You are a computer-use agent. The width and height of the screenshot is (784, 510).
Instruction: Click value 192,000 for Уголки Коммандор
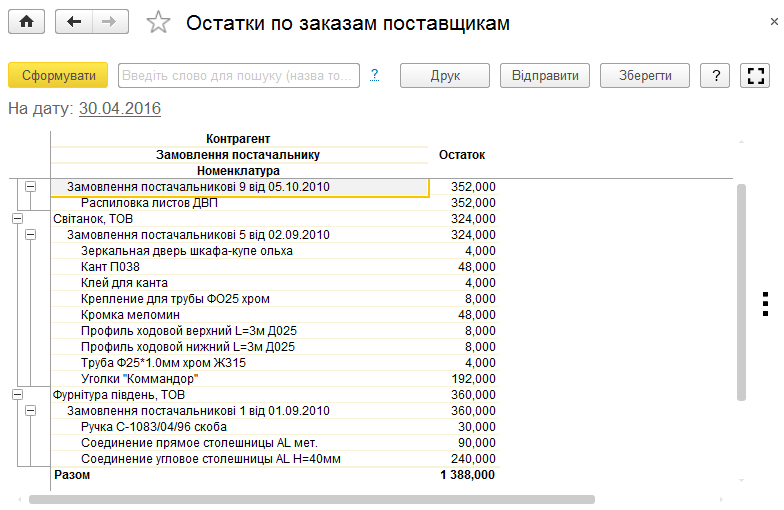(x=473, y=379)
